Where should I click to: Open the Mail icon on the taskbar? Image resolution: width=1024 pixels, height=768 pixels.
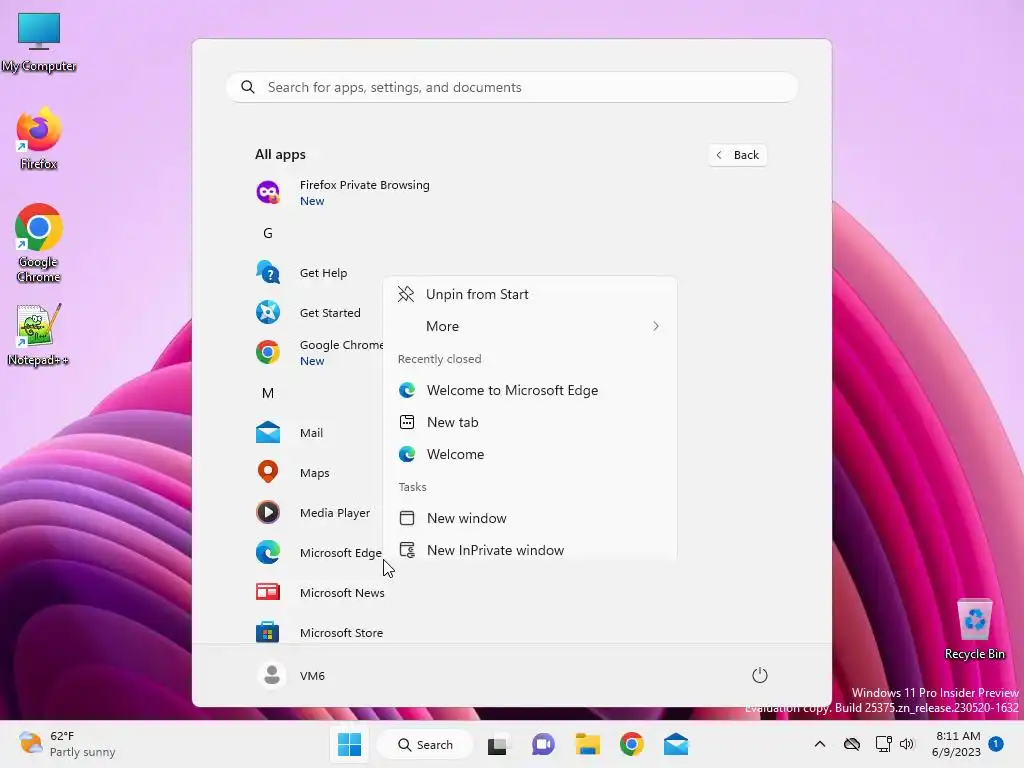[x=676, y=744]
